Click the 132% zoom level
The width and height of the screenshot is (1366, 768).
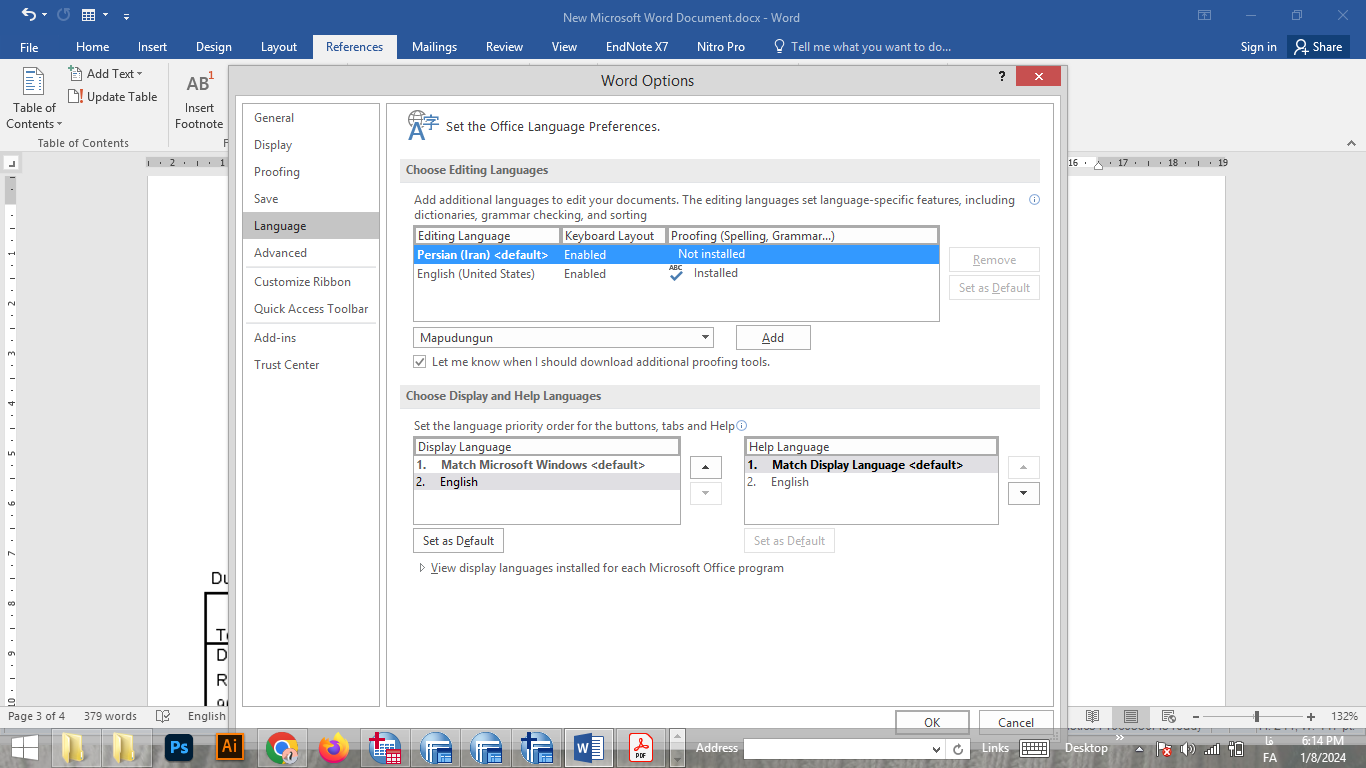pyautogui.click(x=1344, y=716)
